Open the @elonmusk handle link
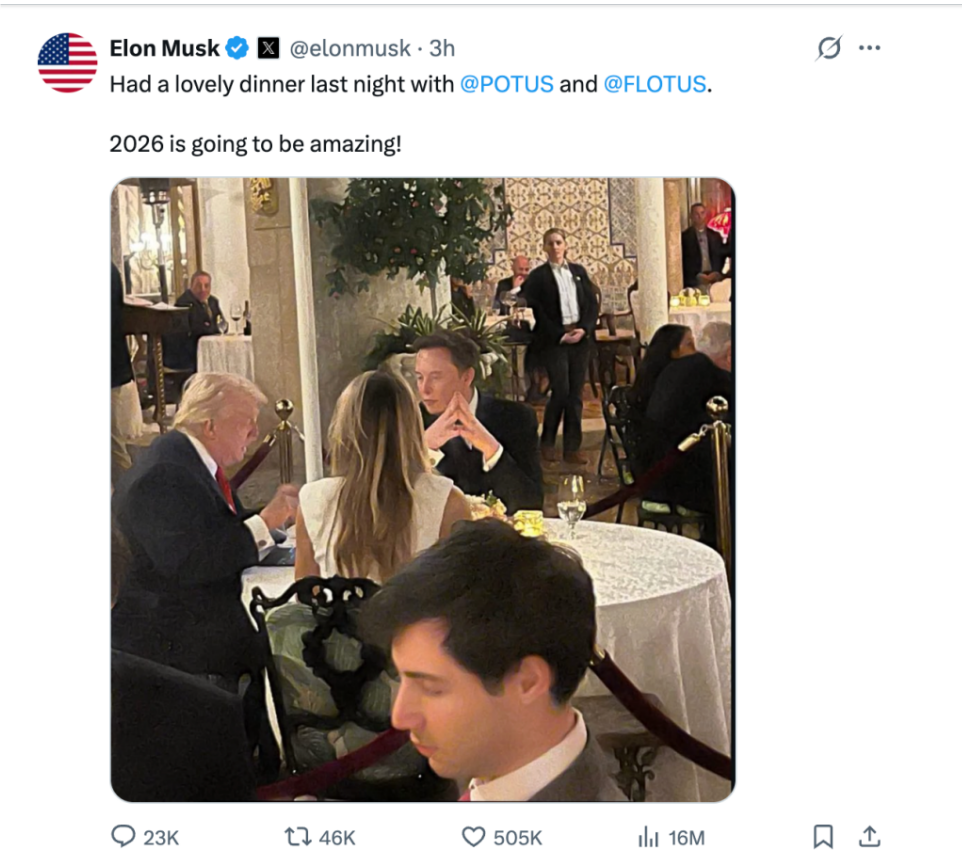Image resolution: width=962 pixels, height=867 pixels. [350, 48]
